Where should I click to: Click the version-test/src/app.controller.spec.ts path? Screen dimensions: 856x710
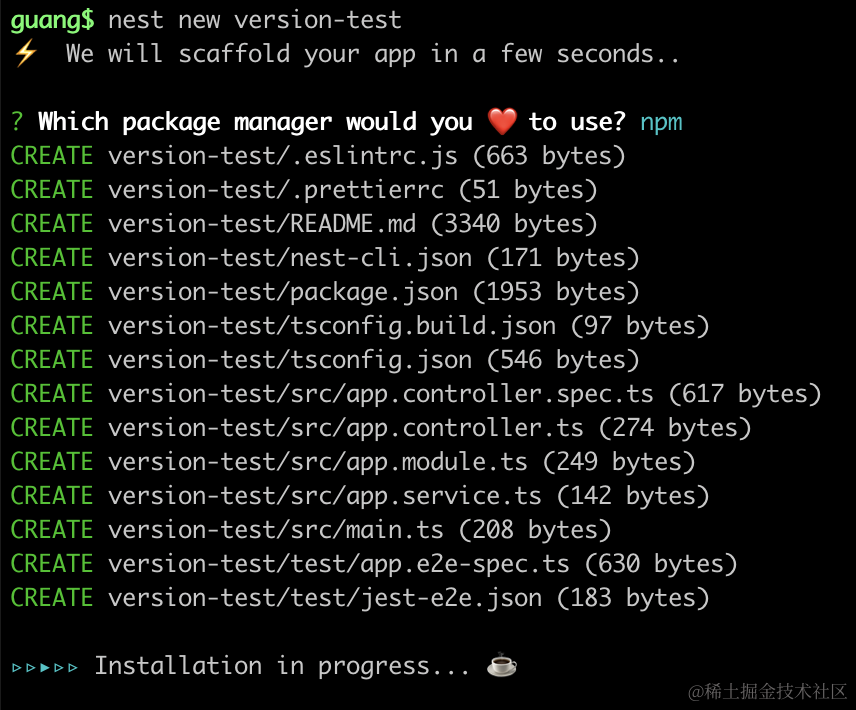tap(380, 394)
